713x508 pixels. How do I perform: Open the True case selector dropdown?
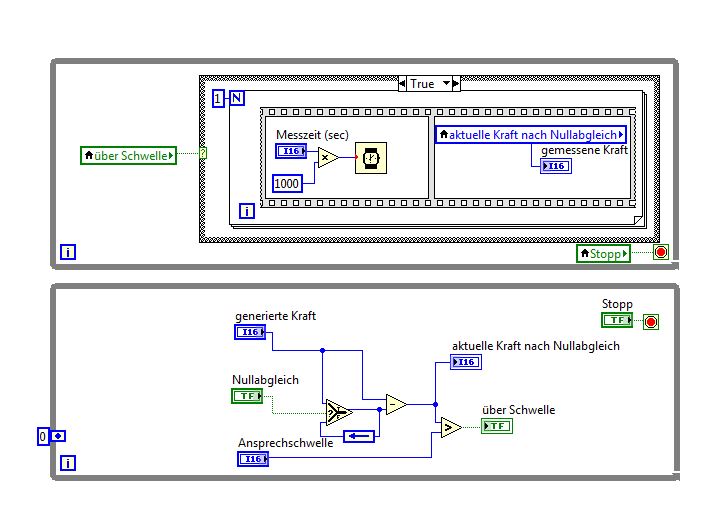coord(429,84)
